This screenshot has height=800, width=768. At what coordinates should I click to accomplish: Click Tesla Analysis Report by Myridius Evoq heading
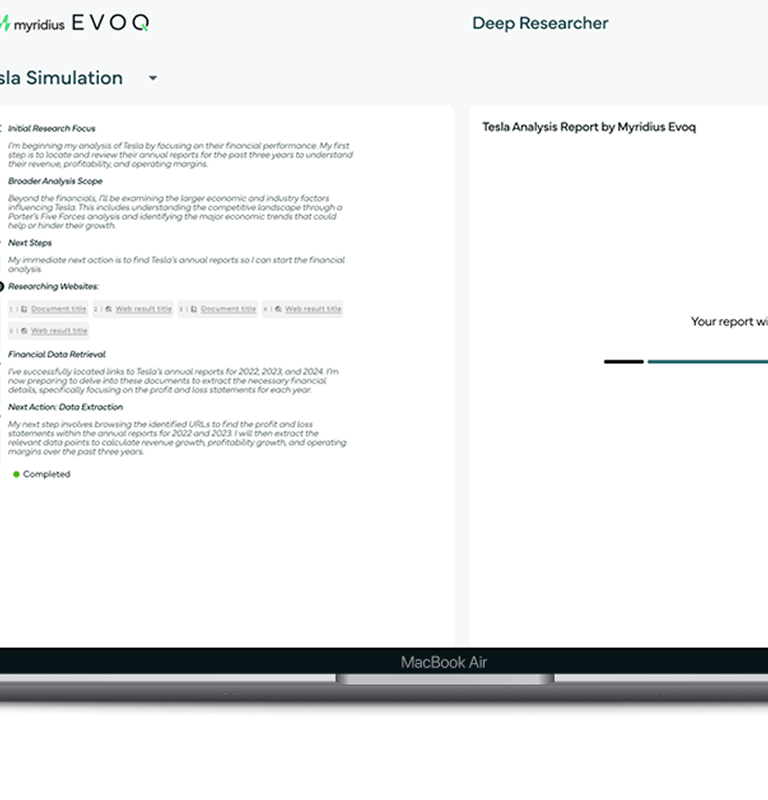tap(589, 127)
